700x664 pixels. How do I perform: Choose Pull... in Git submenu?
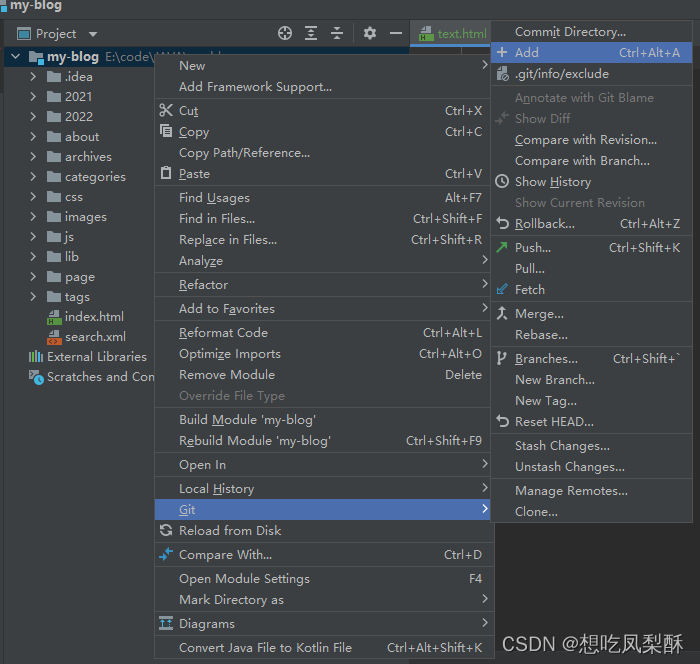tap(592, 268)
